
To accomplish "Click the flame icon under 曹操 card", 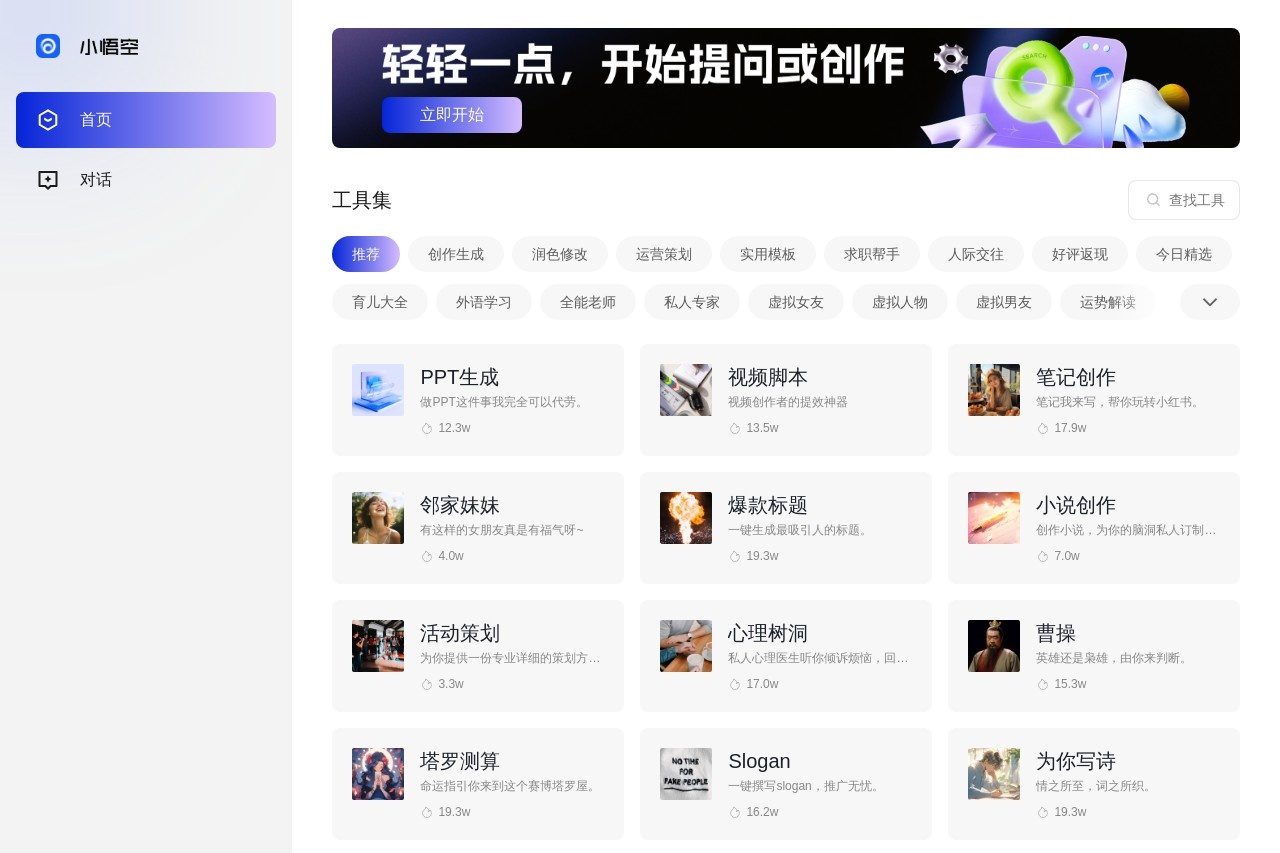I will pos(1044,684).
